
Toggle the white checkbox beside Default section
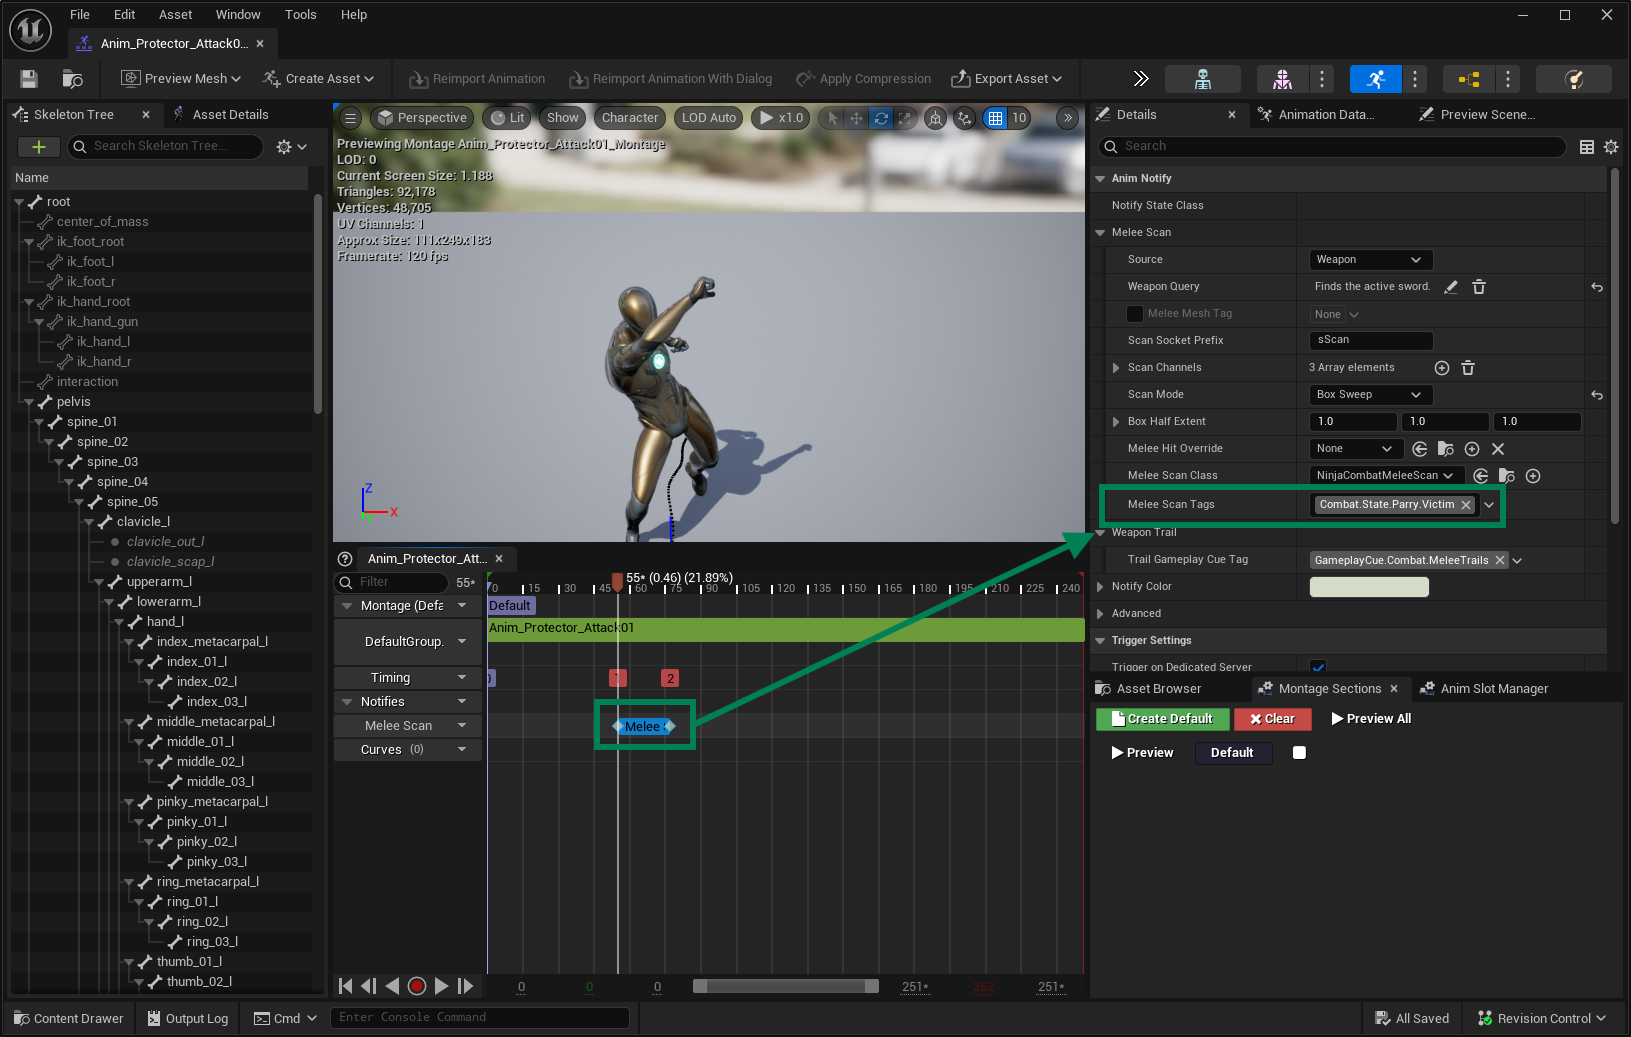click(x=1299, y=753)
